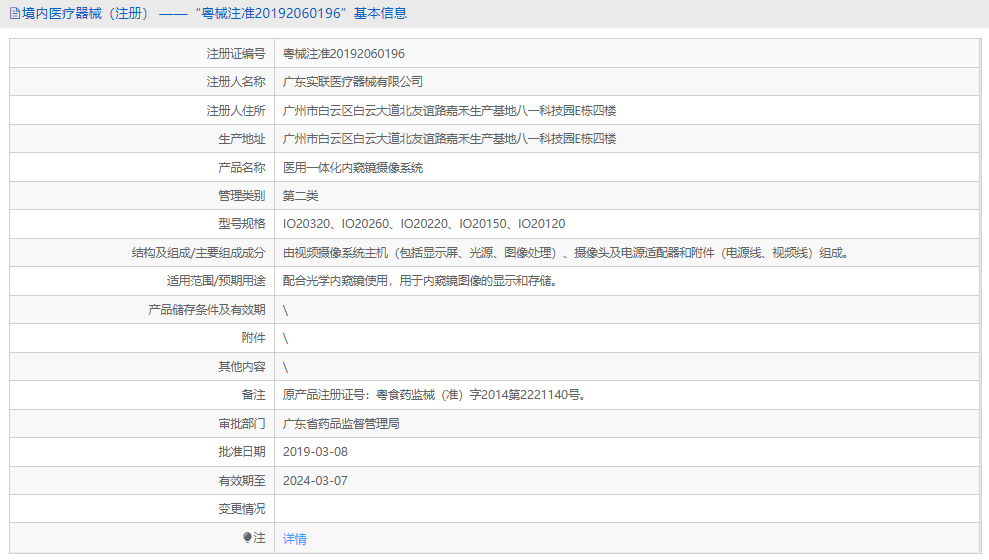Click the 审批部门 label

tap(242, 423)
